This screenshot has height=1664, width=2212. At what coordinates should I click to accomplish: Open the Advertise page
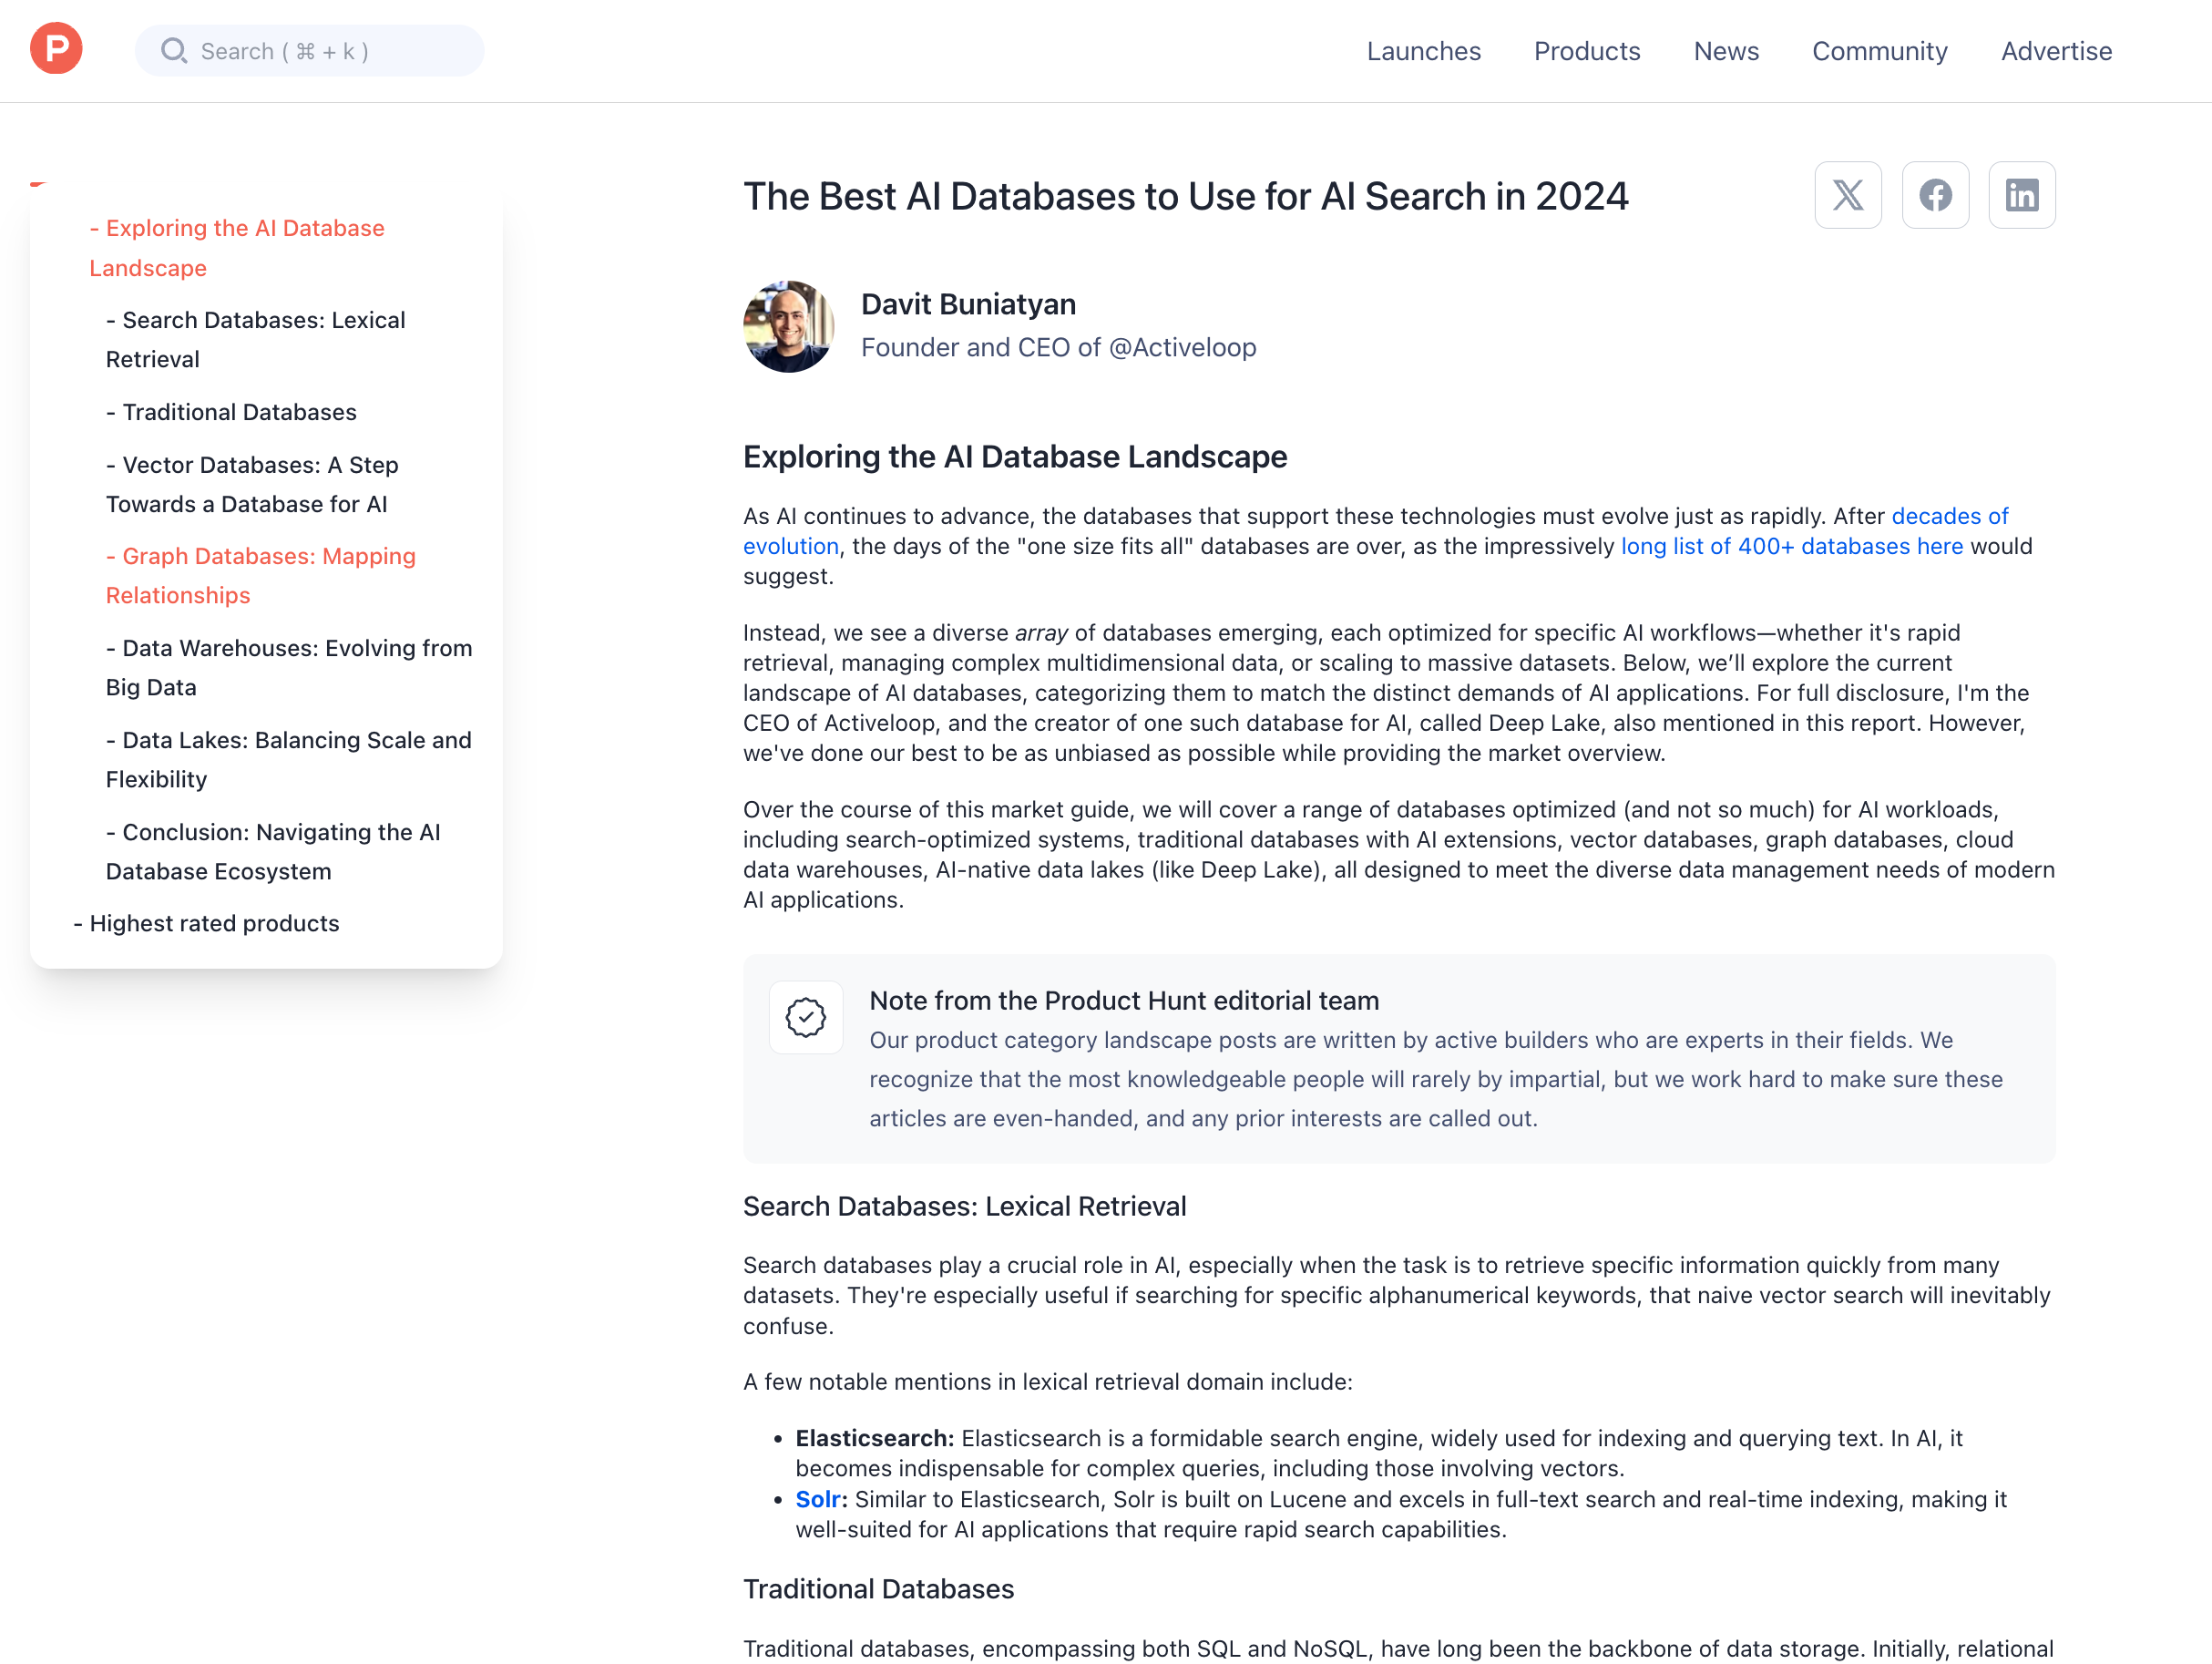pyautogui.click(x=2056, y=51)
